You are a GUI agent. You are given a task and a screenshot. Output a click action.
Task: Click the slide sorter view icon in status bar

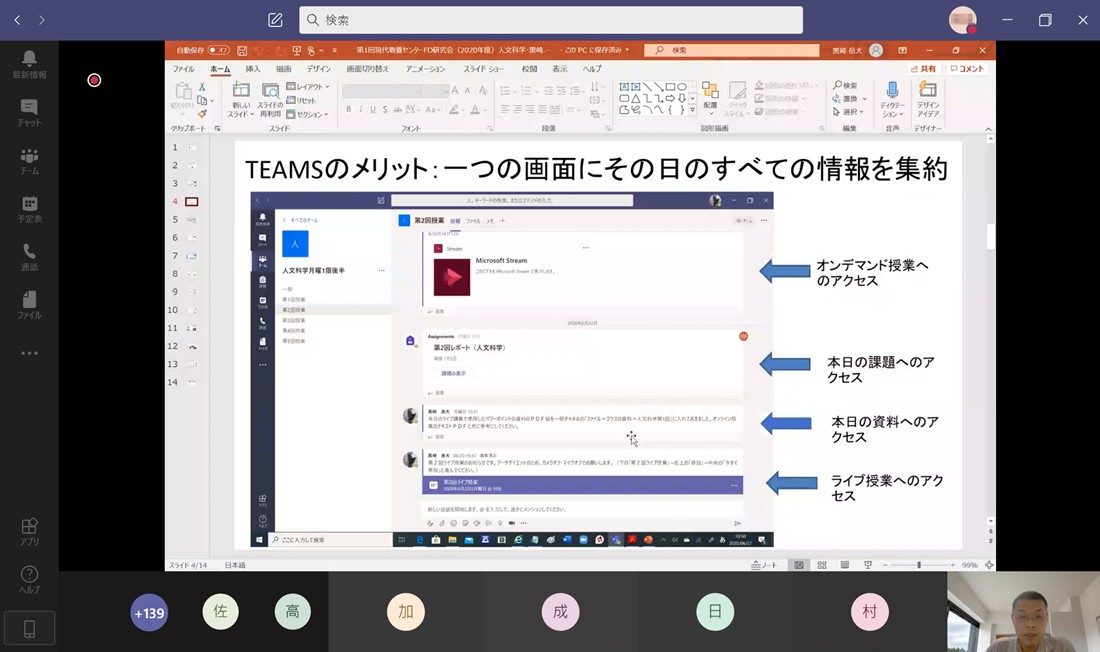(822, 565)
